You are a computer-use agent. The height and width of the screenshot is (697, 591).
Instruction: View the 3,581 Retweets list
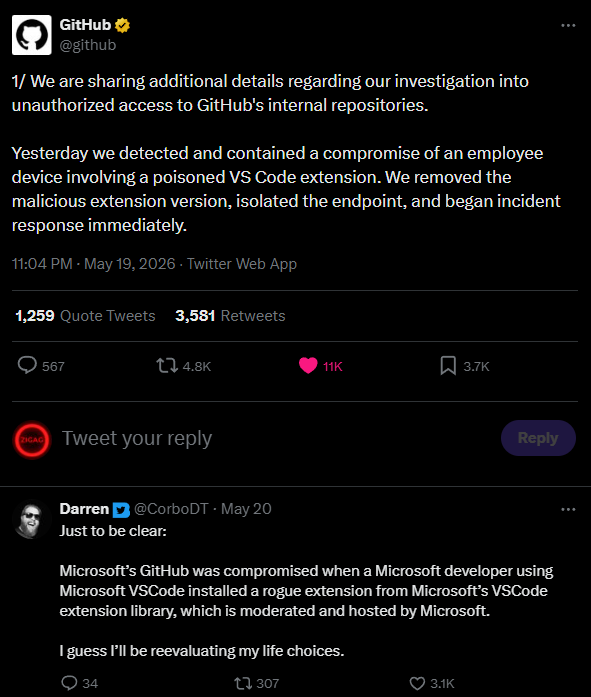[x=230, y=316]
